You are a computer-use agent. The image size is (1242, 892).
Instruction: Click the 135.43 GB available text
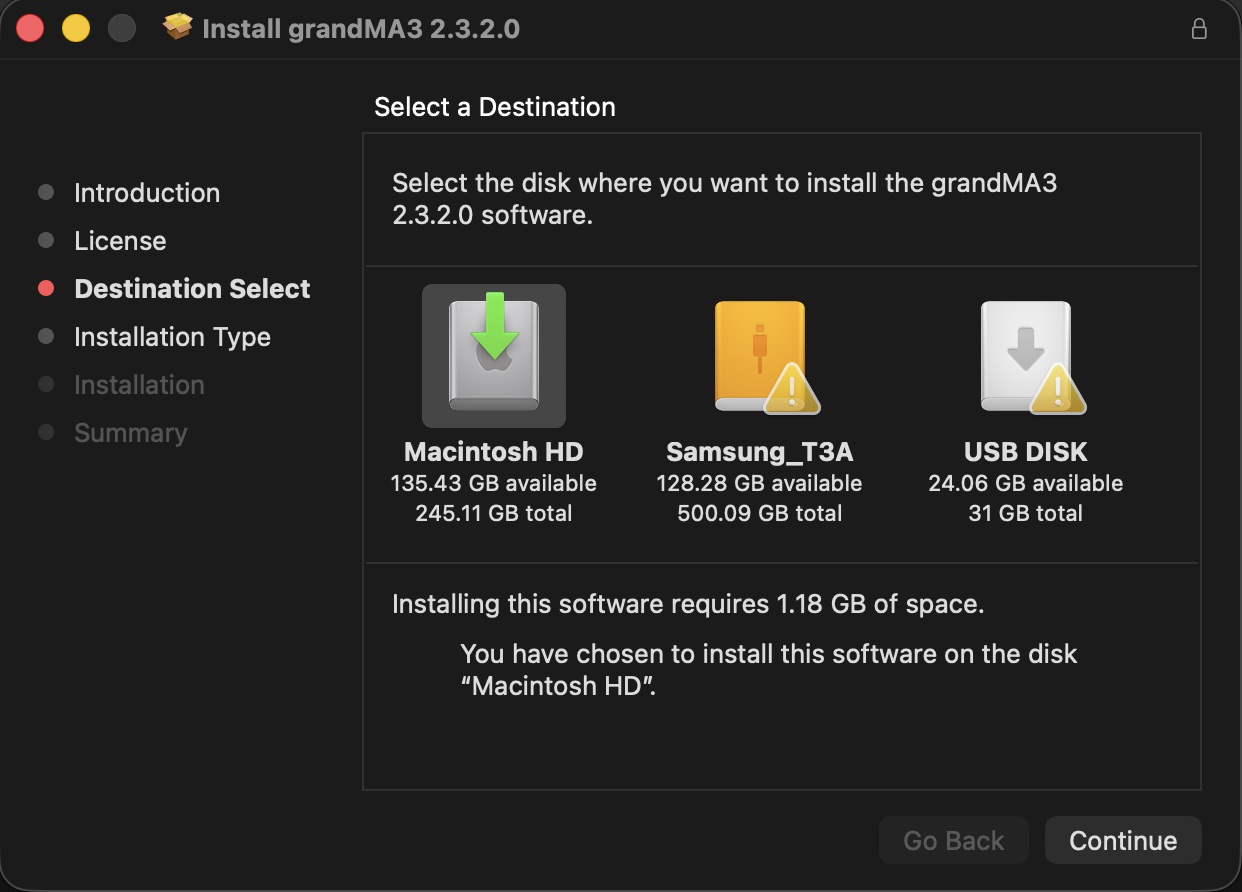pos(494,483)
